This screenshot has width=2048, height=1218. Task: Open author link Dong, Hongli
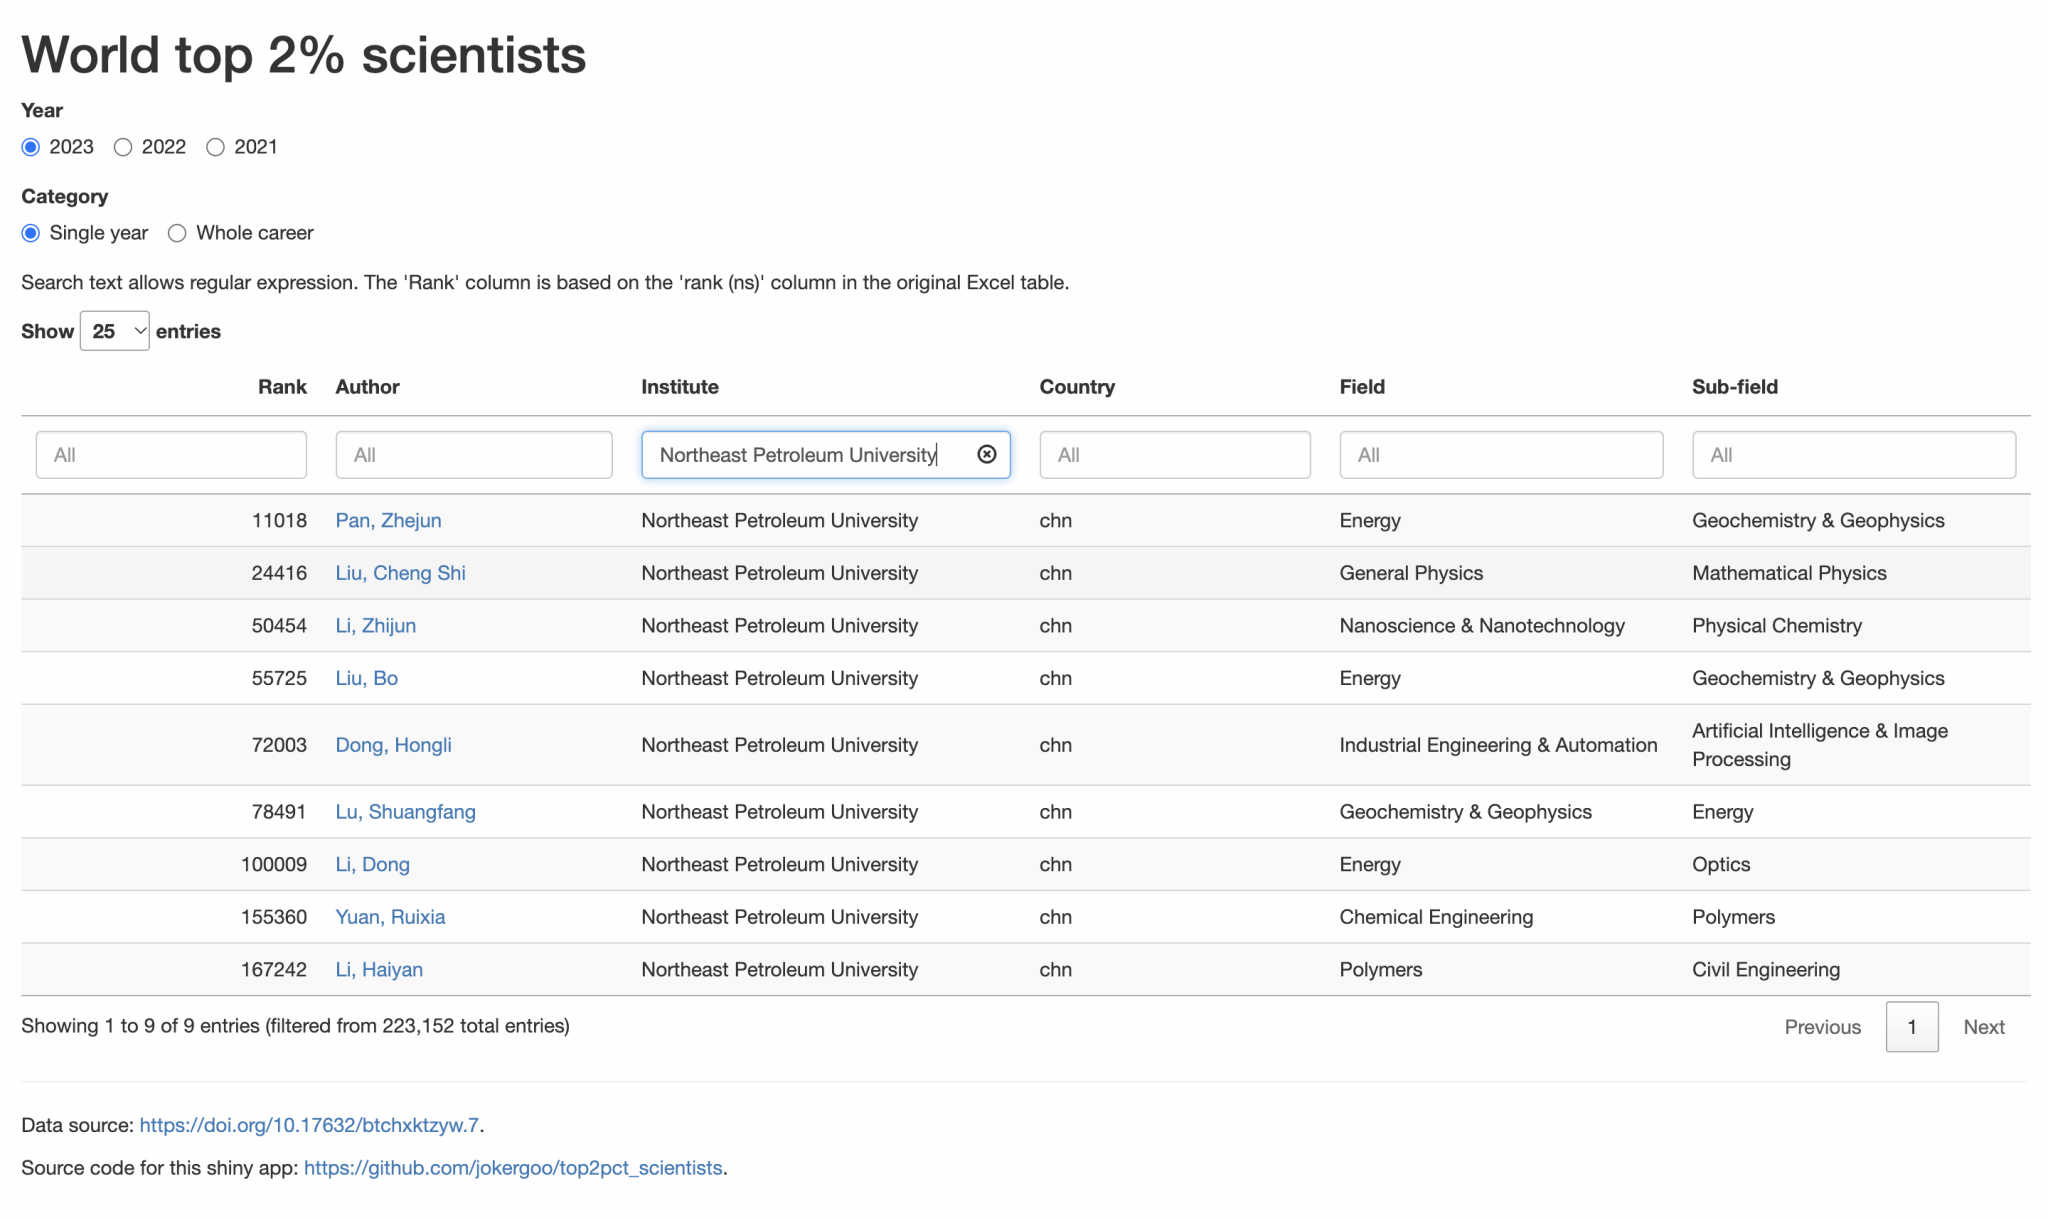pos(393,745)
